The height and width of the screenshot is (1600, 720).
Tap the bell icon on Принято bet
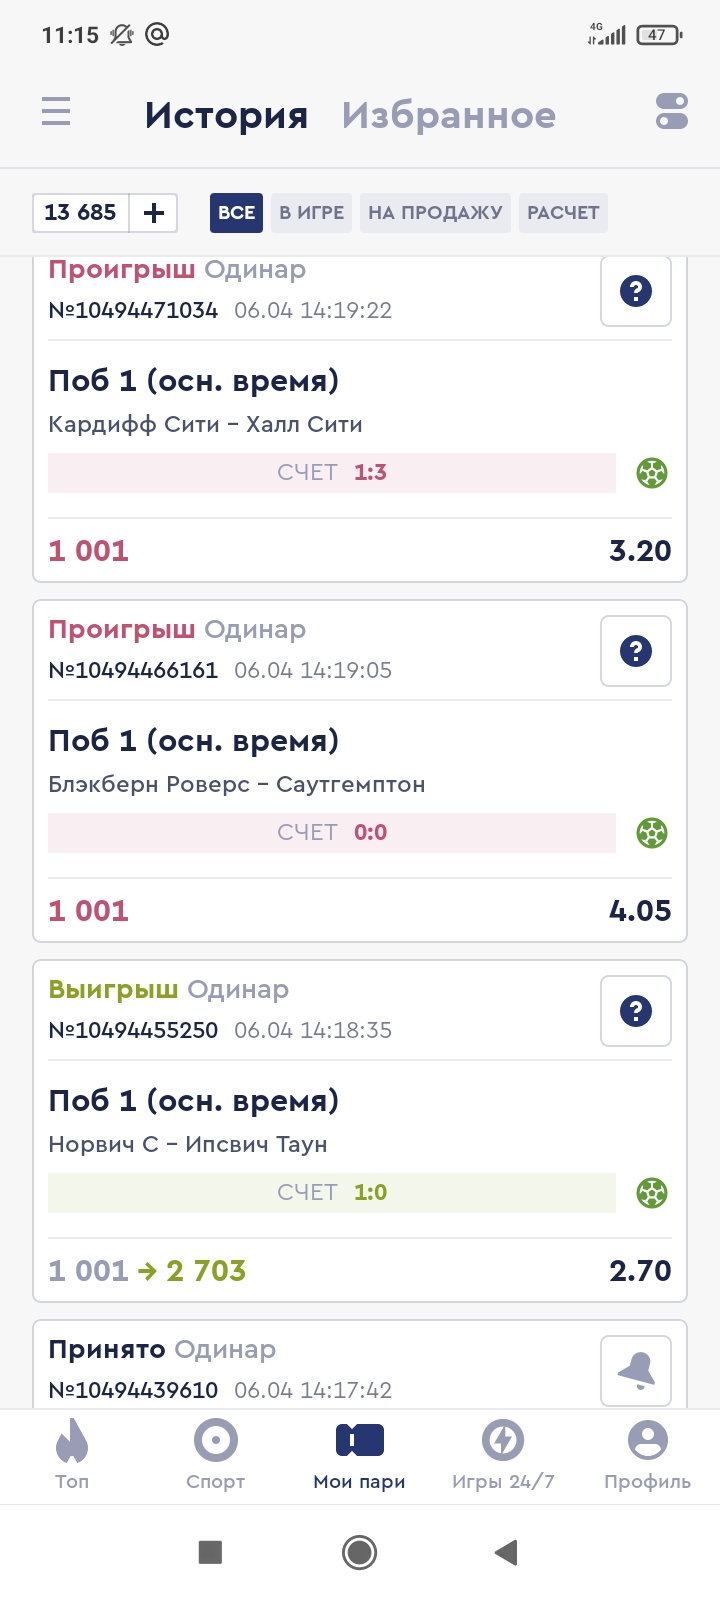coord(636,1371)
